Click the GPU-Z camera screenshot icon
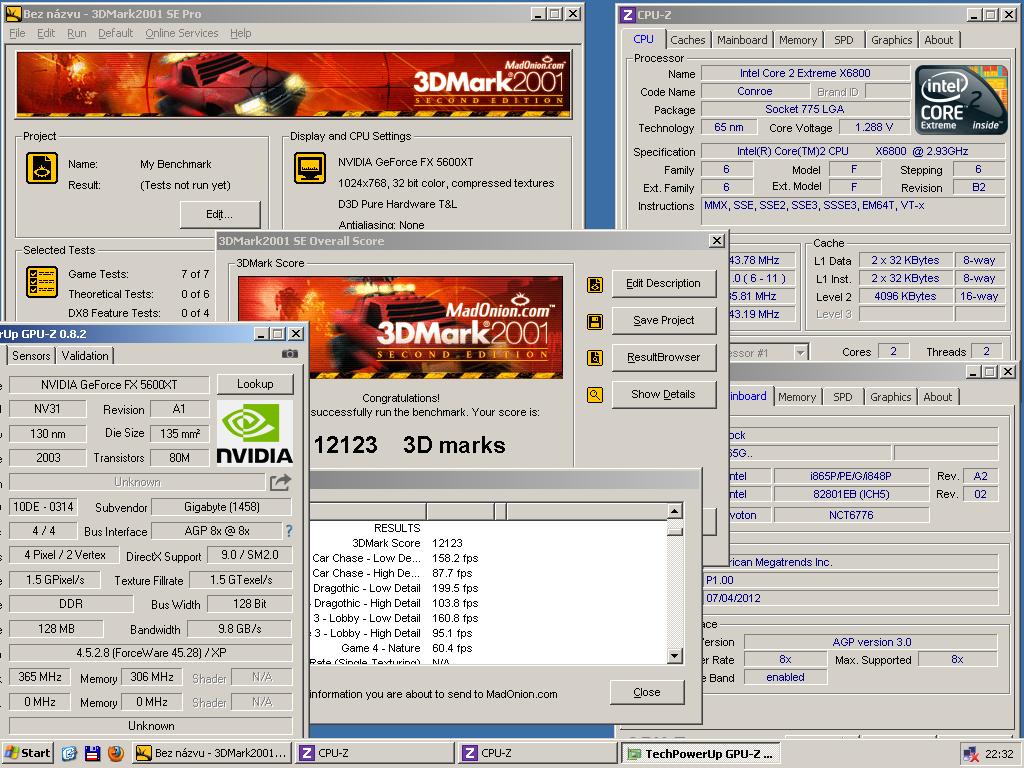The image size is (1024, 768). [x=289, y=354]
